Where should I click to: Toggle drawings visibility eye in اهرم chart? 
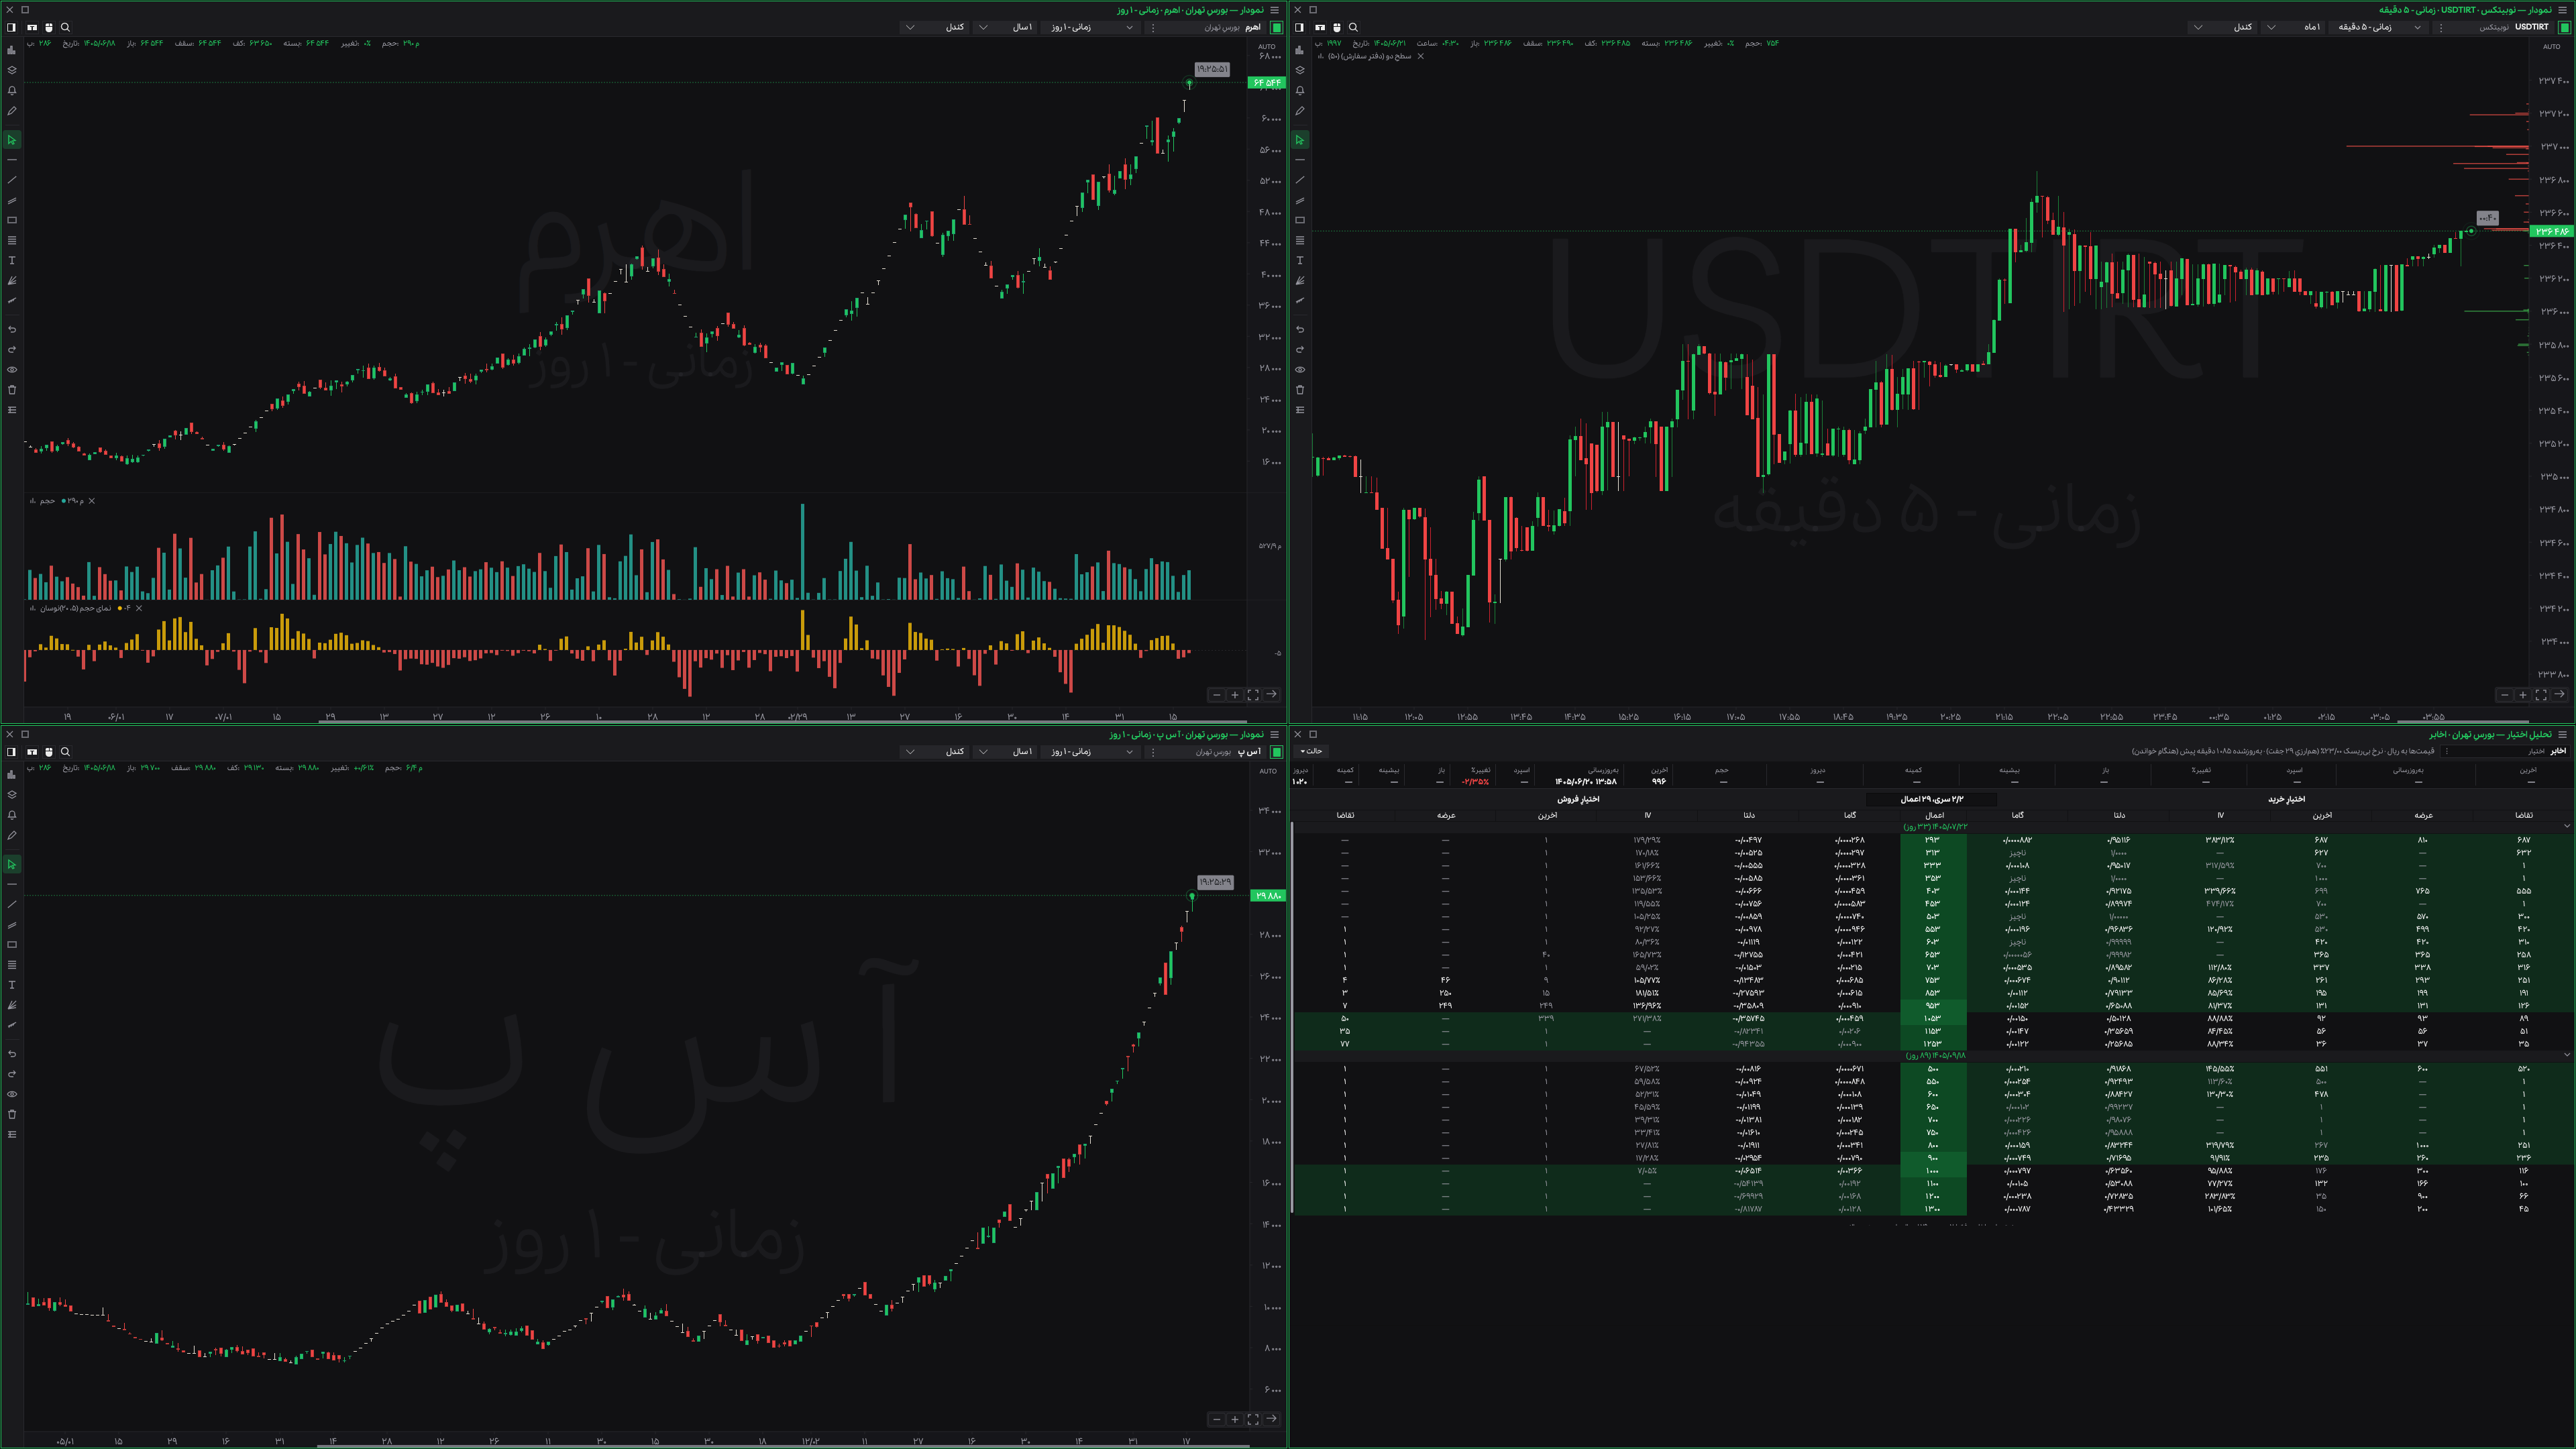(12, 369)
